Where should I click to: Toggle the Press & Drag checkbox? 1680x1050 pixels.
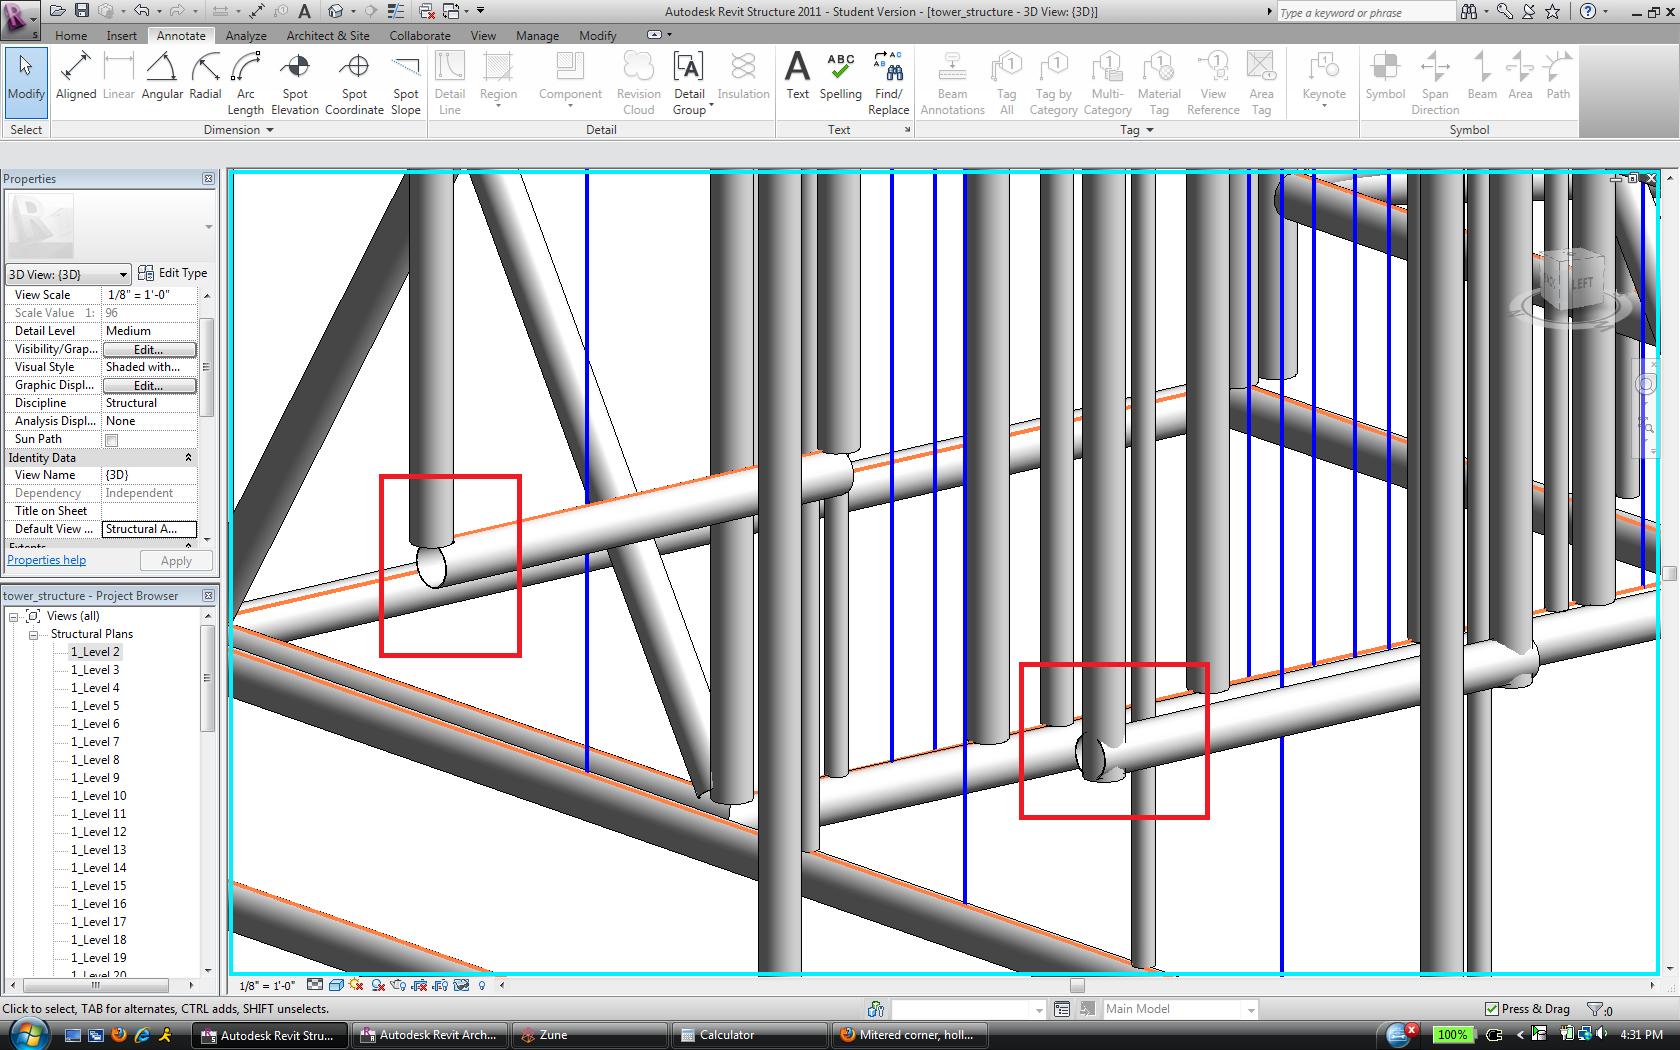pyautogui.click(x=1492, y=1009)
